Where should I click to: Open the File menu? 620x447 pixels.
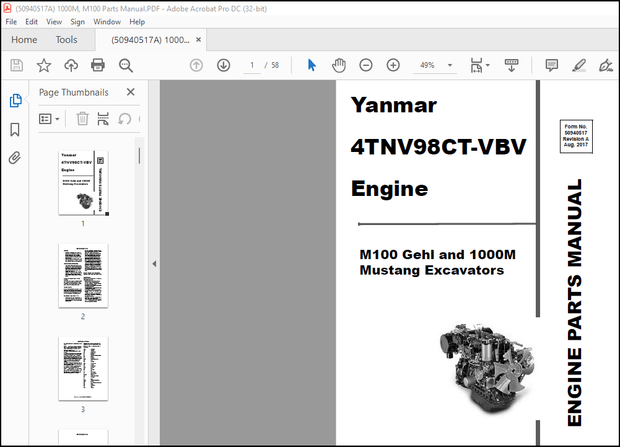pos(11,22)
